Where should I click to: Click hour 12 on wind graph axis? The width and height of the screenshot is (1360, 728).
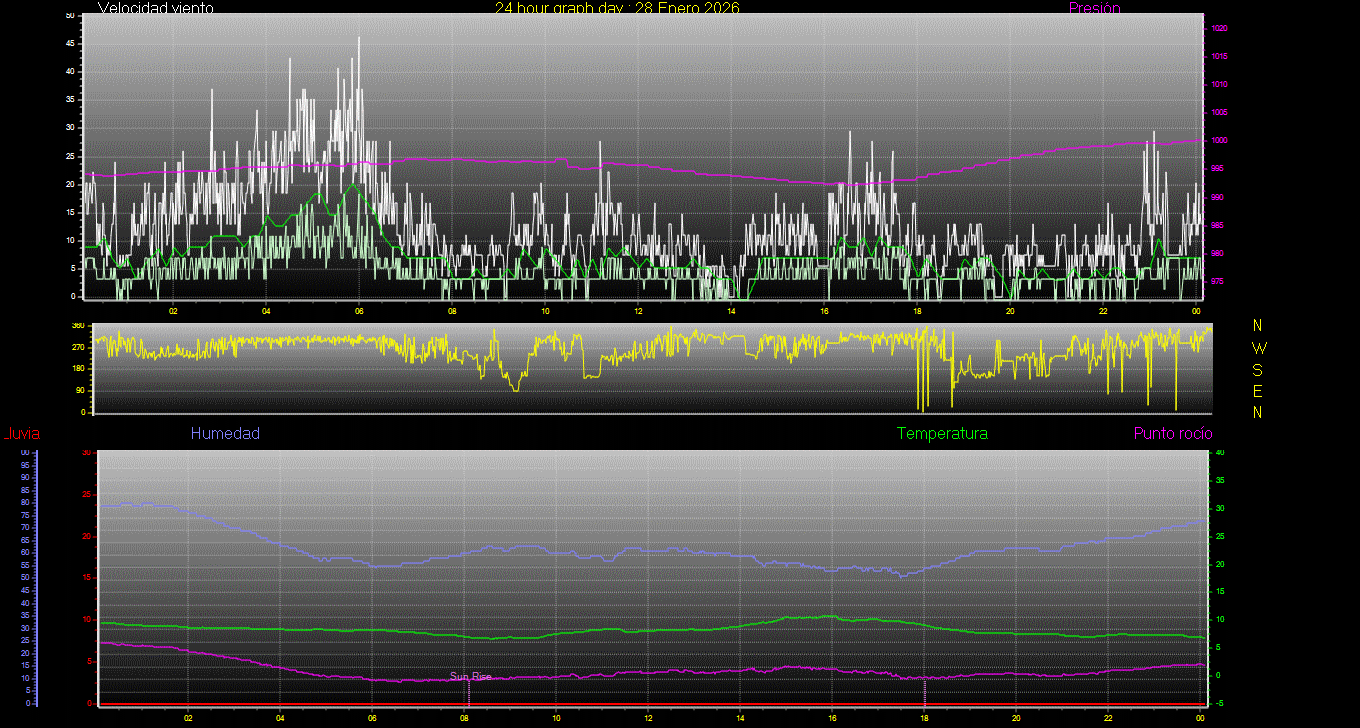pos(638,310)
